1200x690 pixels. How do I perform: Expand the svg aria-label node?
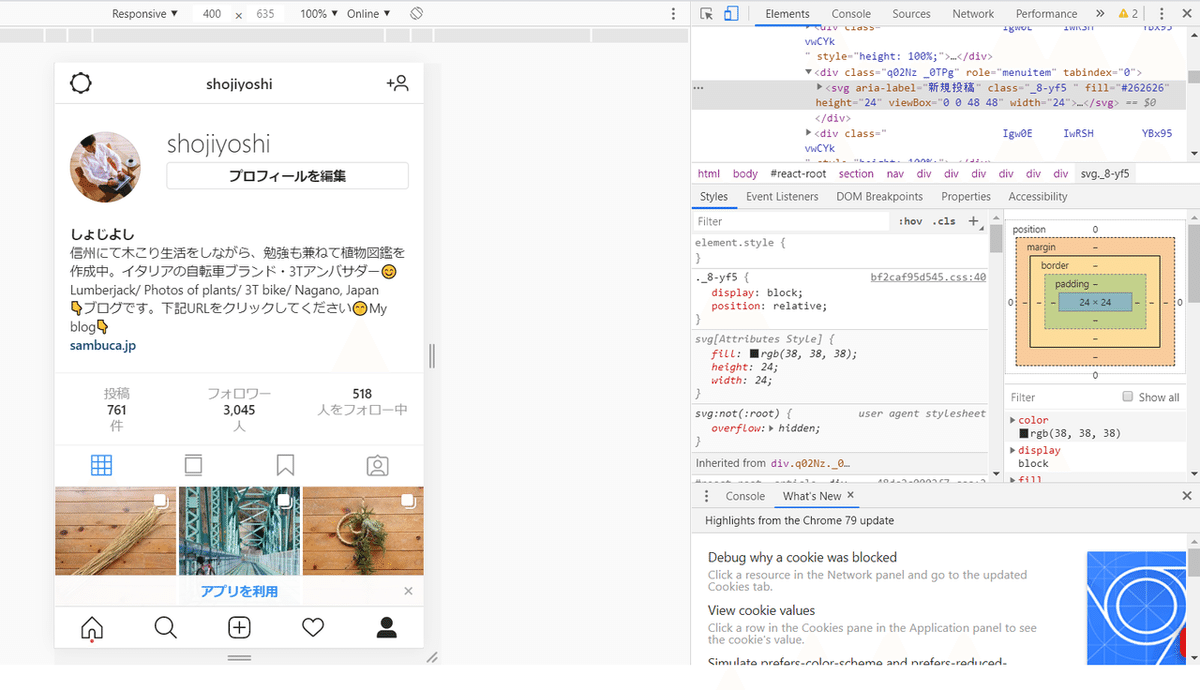[x=821, y=88]
